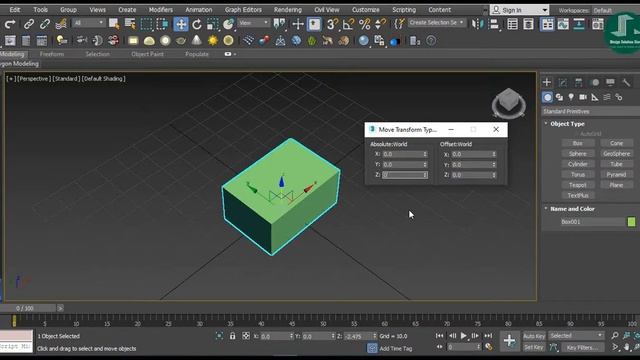Open the Curve Editor icon
The image size is (640, 360).
tap(563, 24)
